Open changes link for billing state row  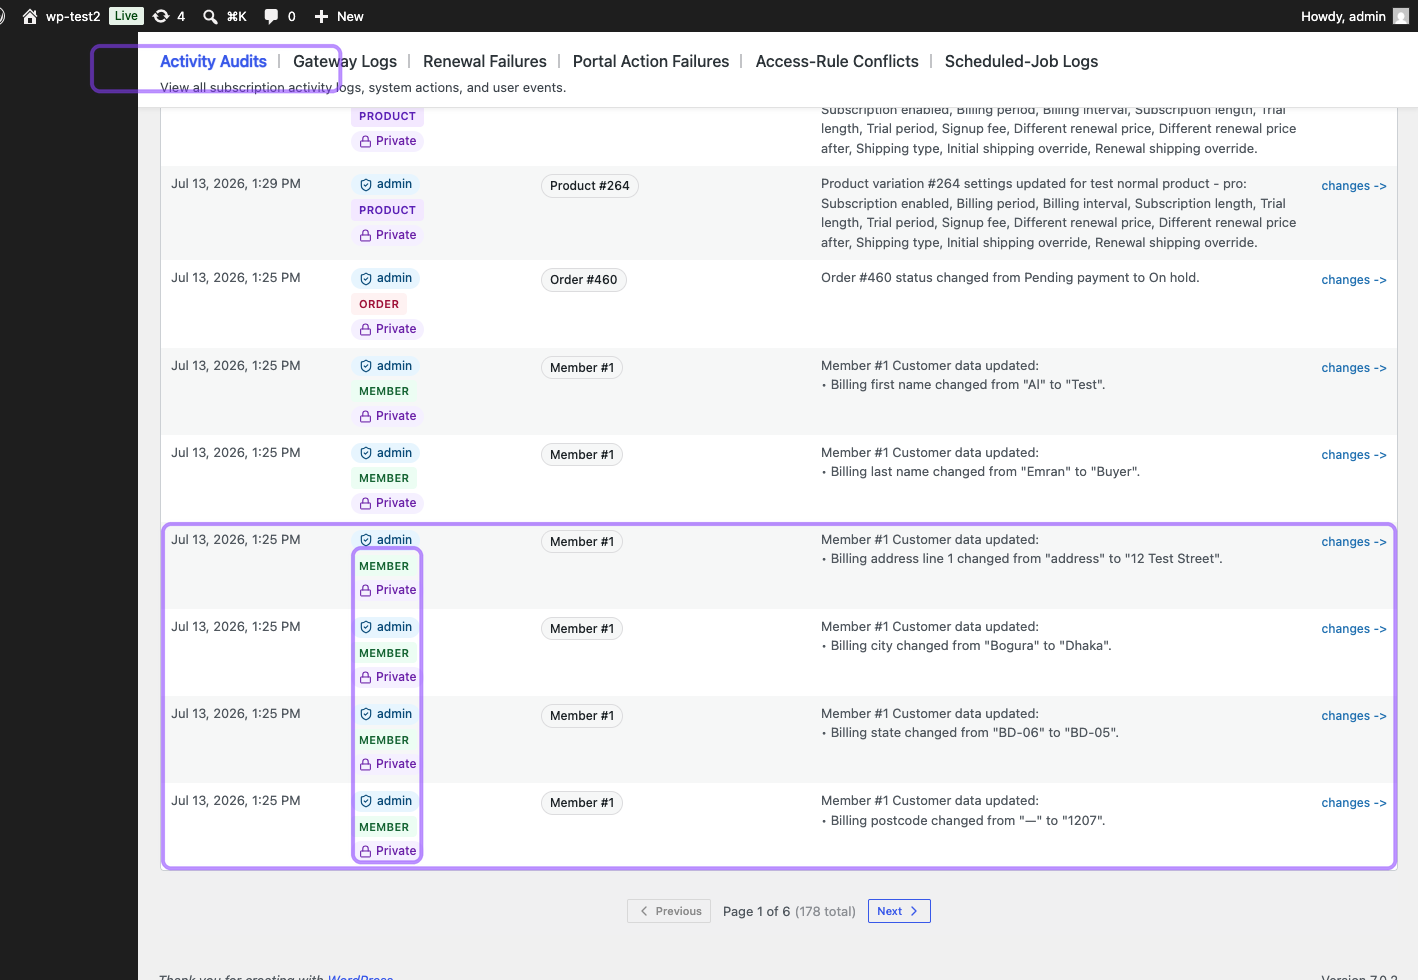1354,716
